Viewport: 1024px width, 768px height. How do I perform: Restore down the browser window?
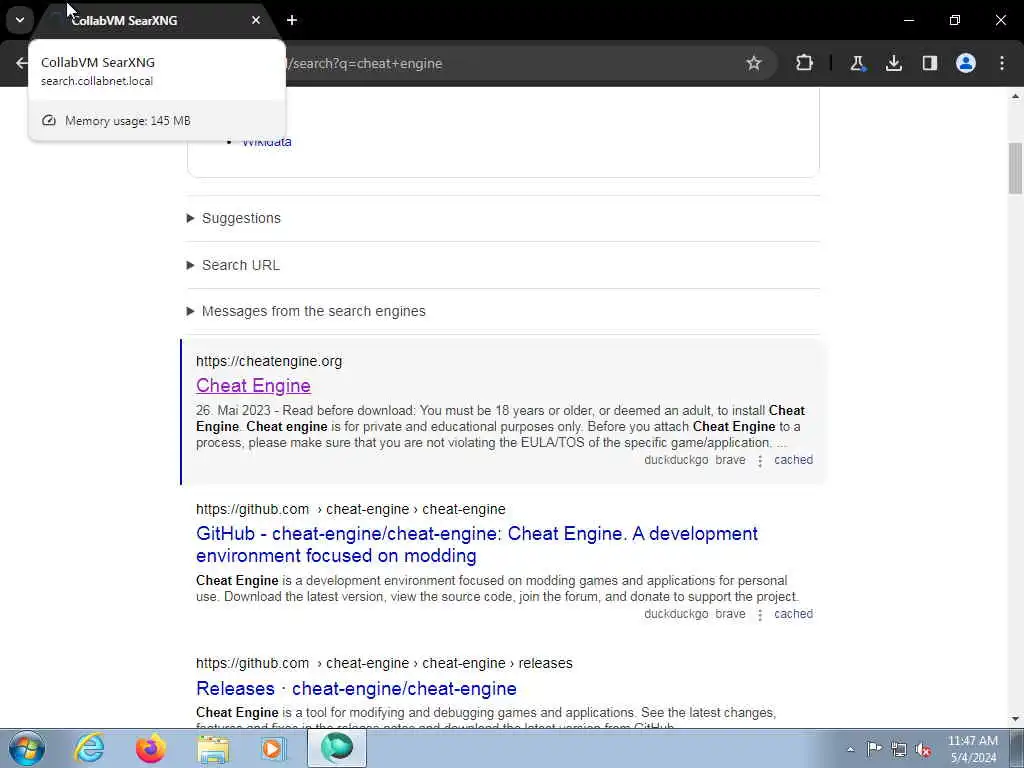click(x=955, y=20)
